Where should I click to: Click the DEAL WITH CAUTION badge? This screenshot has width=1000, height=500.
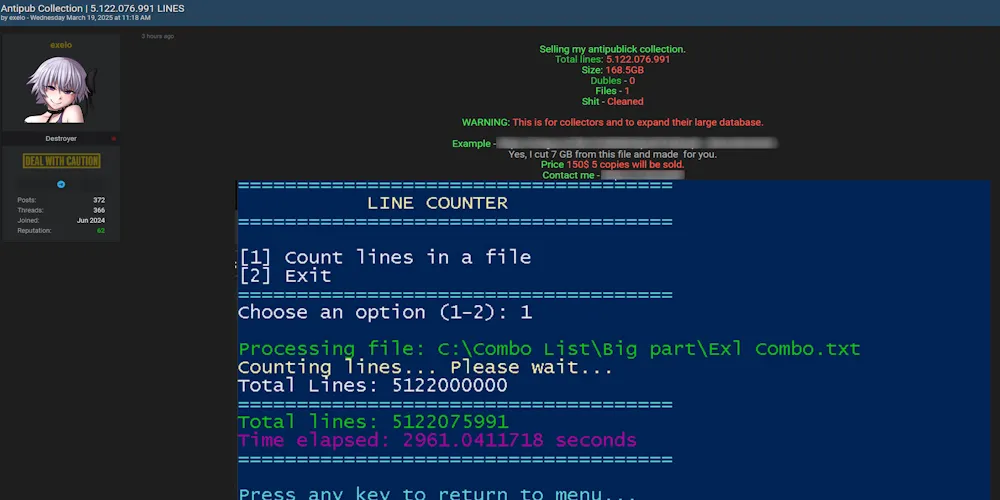point(61,161)
